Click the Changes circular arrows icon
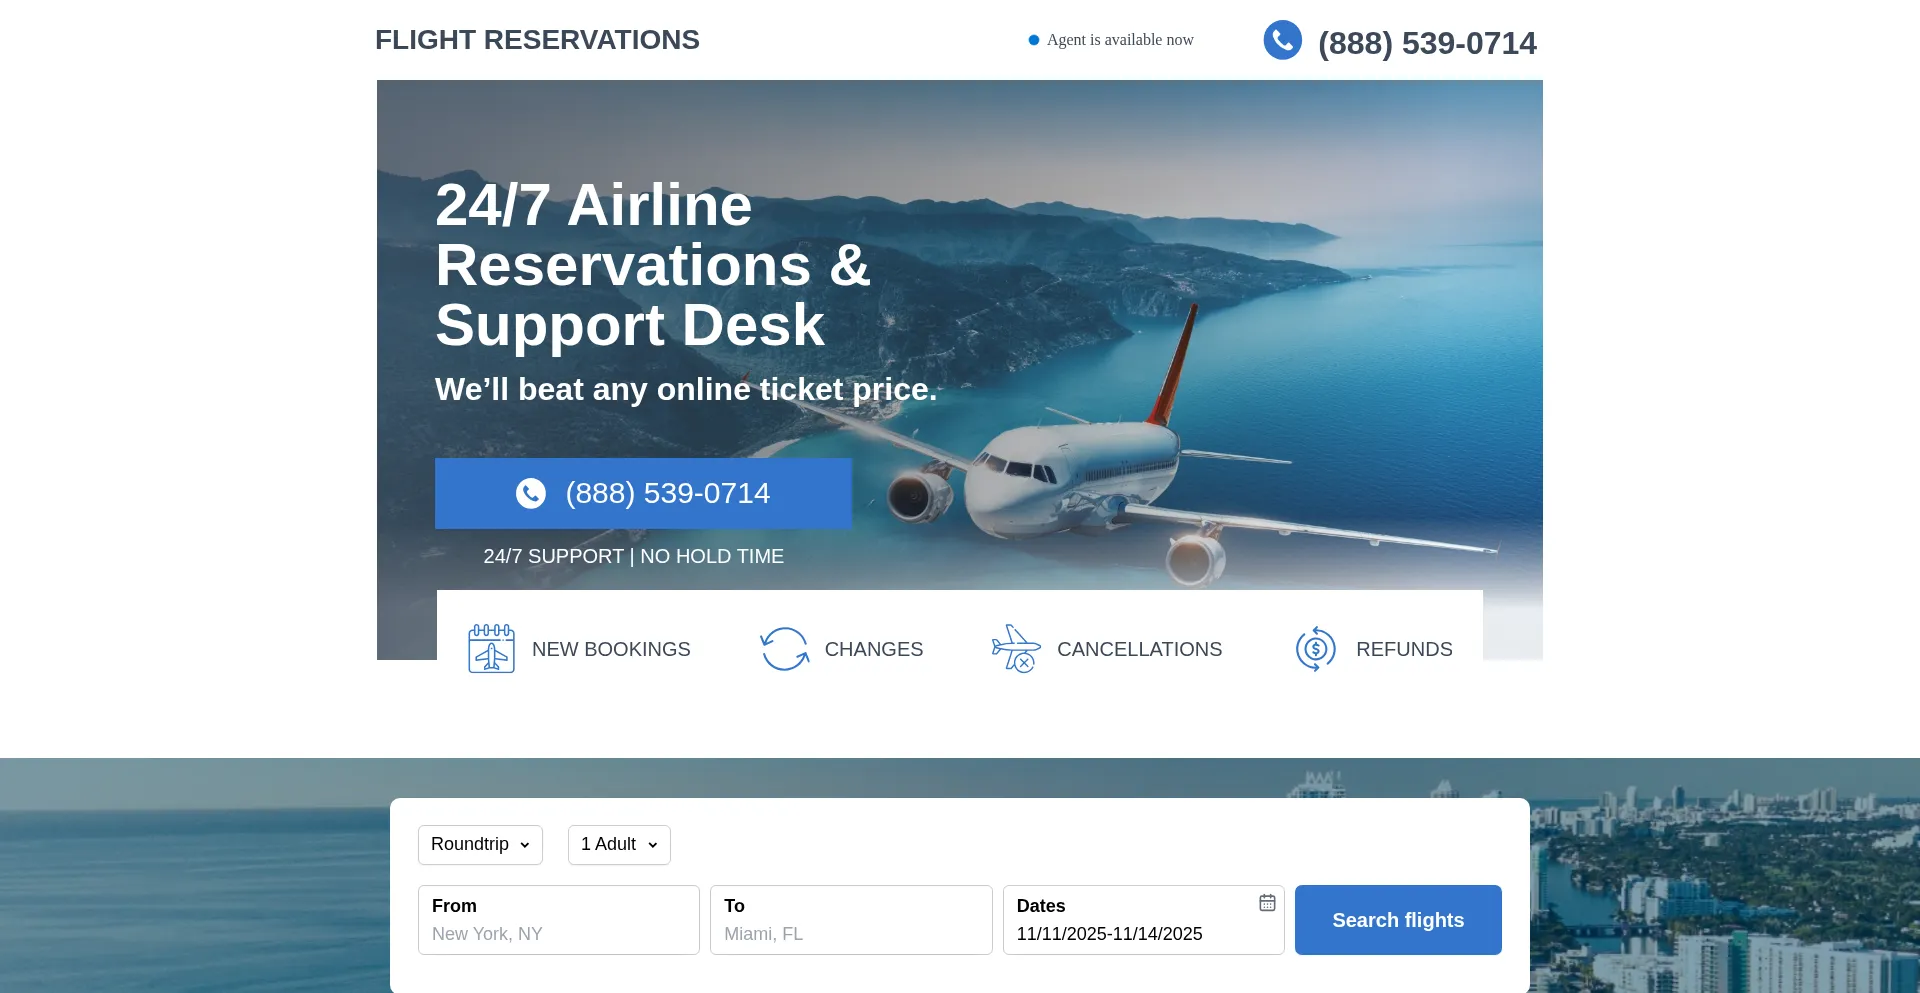The width and height of the screenshot is (1920, 993). click(784, 649)
